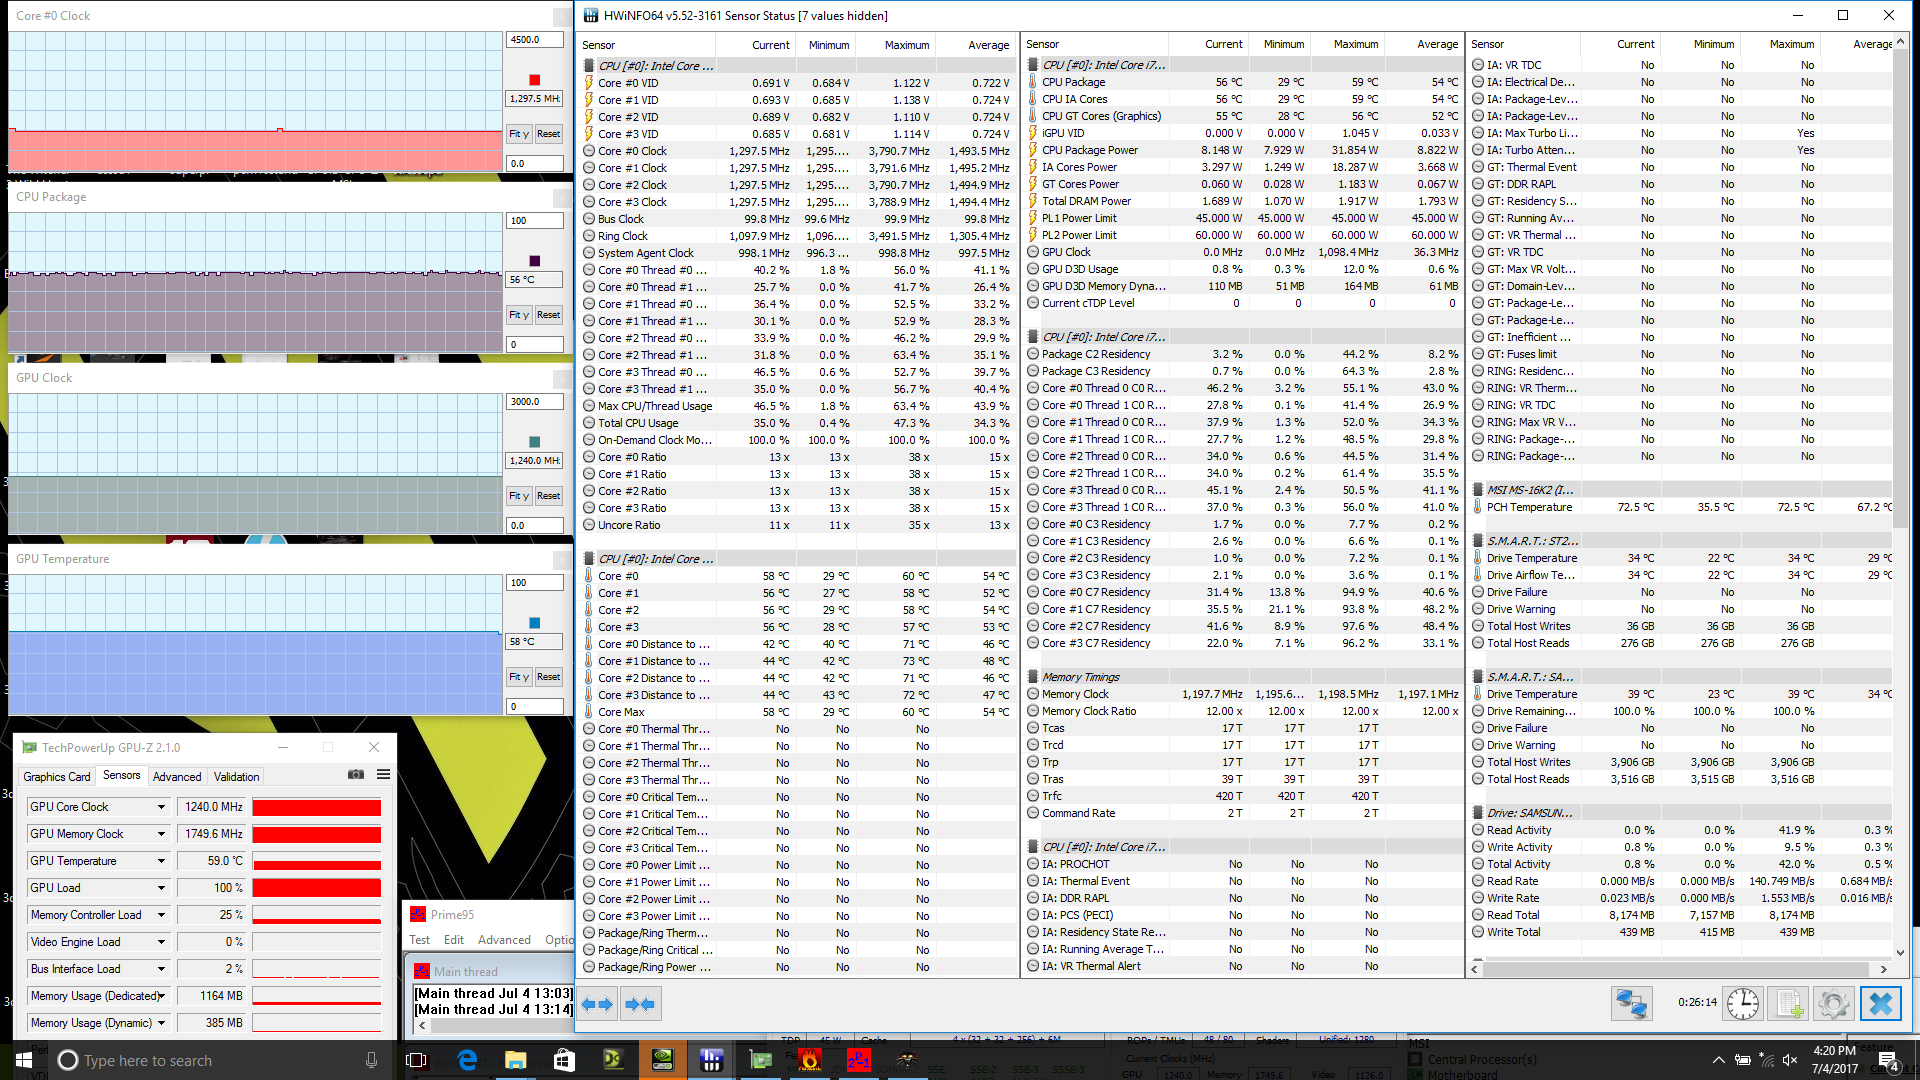This screenshot has height=1080, width=1920.
Task: Click blue swatch on GPU Temperature graph
Action: tap(534, 623)
